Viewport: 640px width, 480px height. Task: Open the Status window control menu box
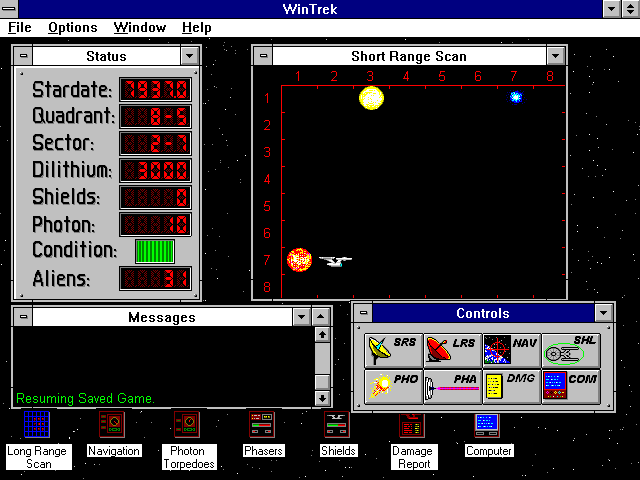point(23,56)
